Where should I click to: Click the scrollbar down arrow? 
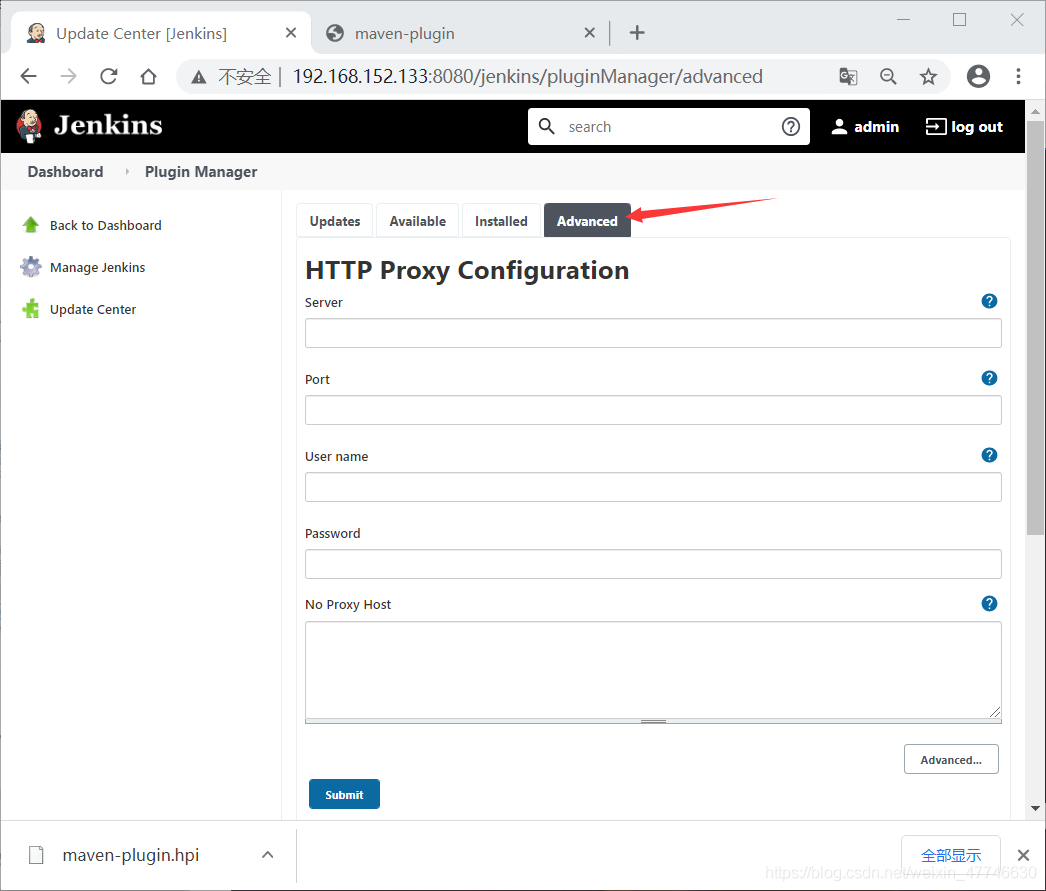(x=1035, y=808)
